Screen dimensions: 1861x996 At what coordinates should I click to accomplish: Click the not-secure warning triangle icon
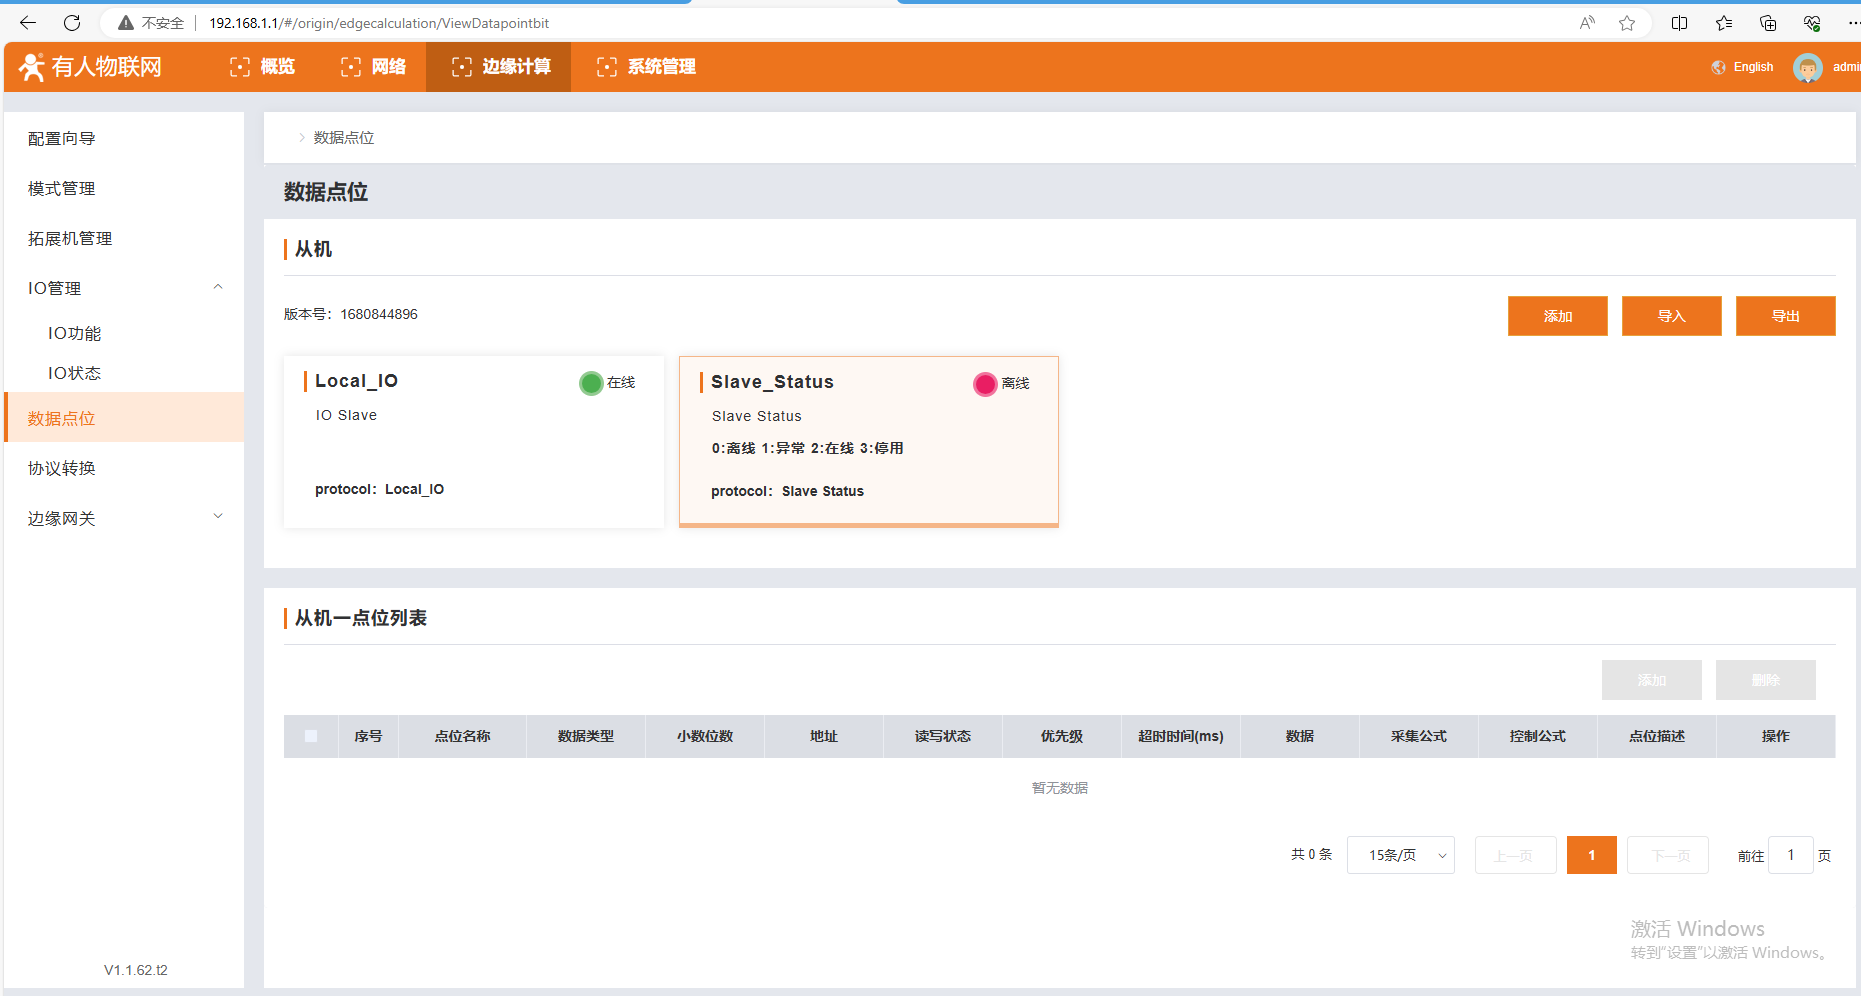point(126,23)
